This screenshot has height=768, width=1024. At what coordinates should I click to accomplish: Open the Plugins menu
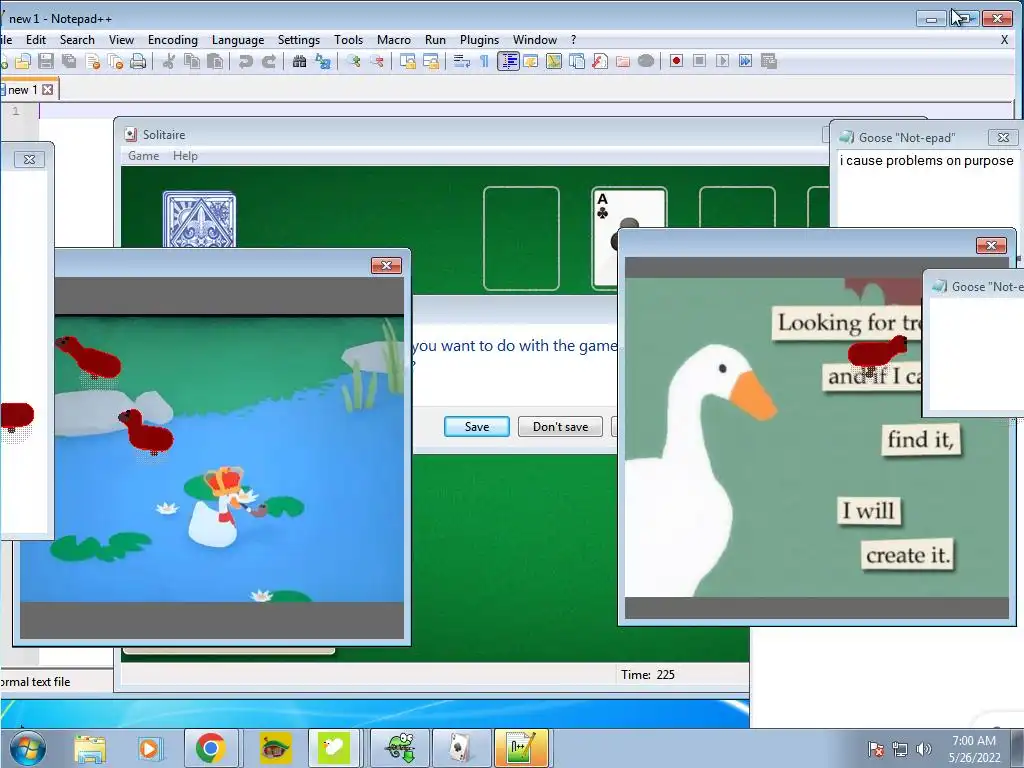[x=479, y=40]
